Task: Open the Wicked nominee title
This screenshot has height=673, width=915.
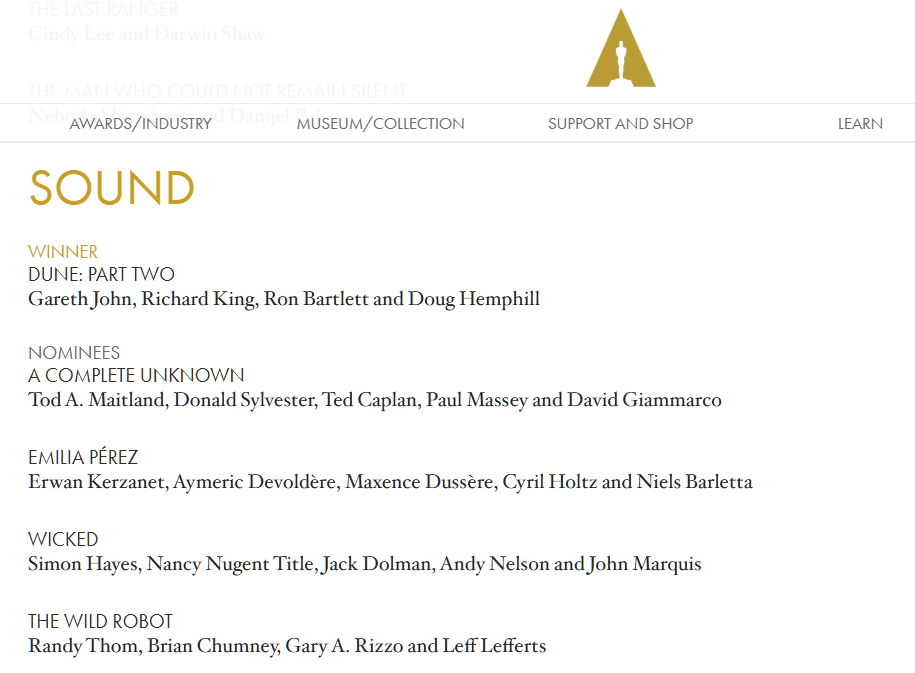Action: point(63,540)
